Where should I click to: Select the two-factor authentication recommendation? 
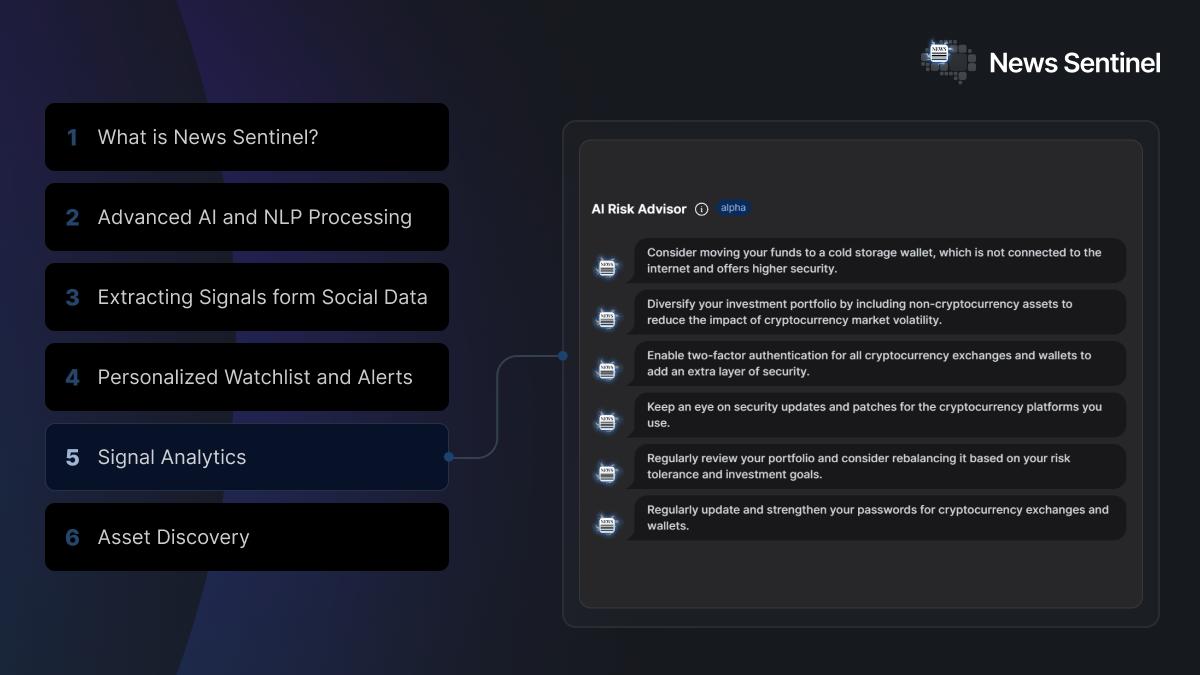[879, 363]
